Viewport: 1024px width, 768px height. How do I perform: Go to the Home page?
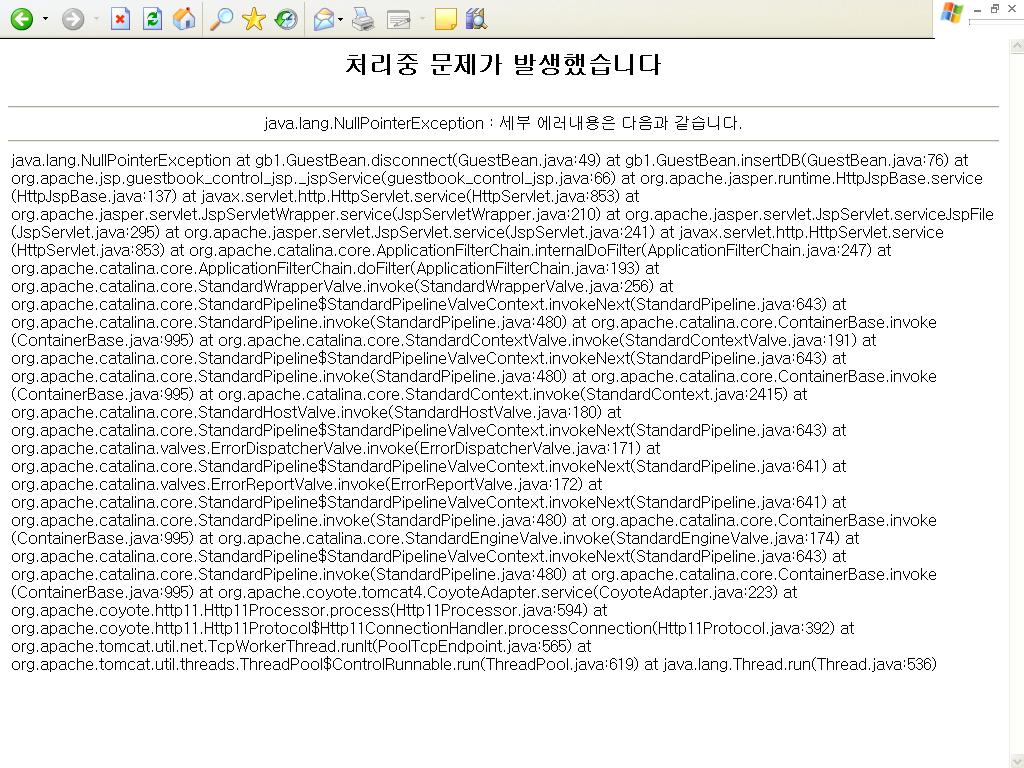(183, 19)
